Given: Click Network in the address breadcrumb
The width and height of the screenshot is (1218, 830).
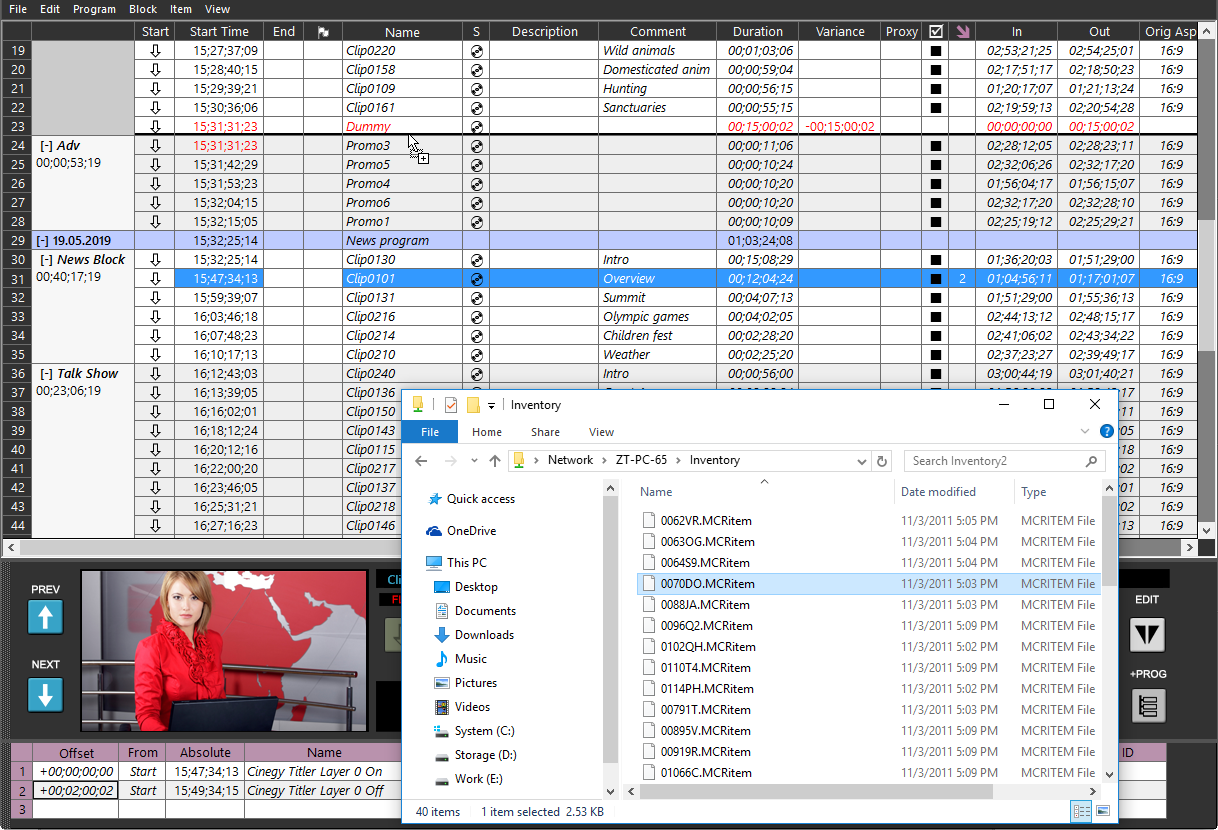Looking at the screenshot, I should [570, 461].
